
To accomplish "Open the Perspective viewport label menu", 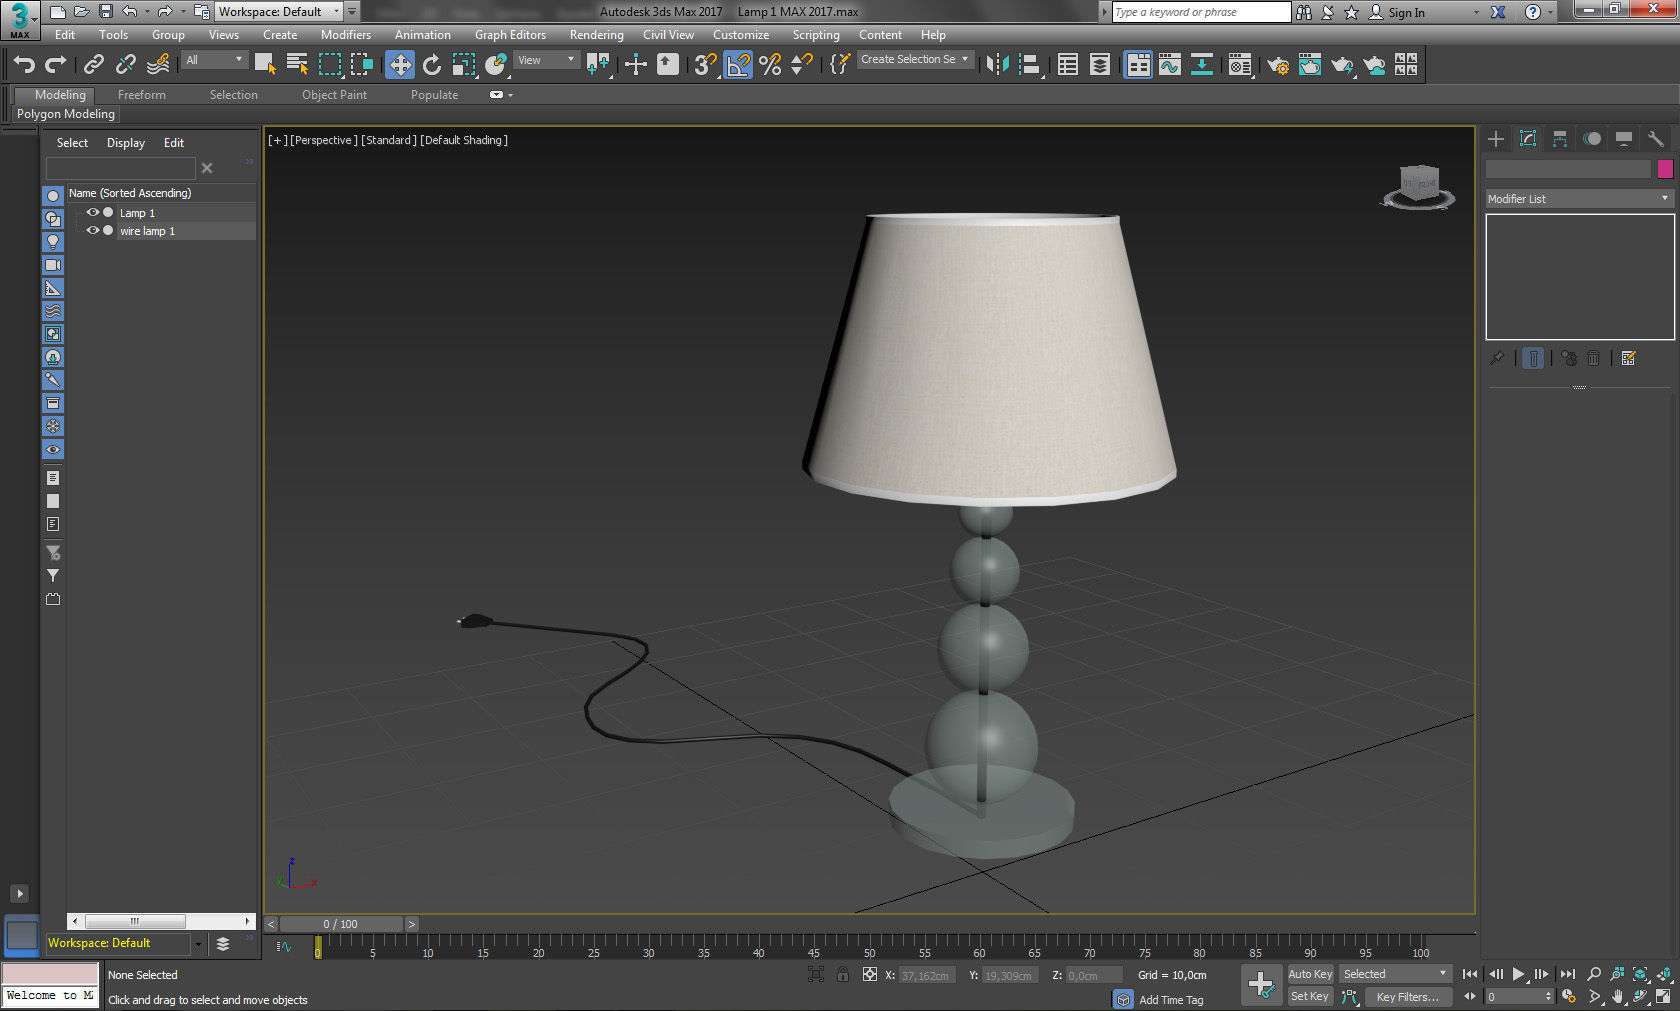I will pyautogui.click(x=323, y=140).
